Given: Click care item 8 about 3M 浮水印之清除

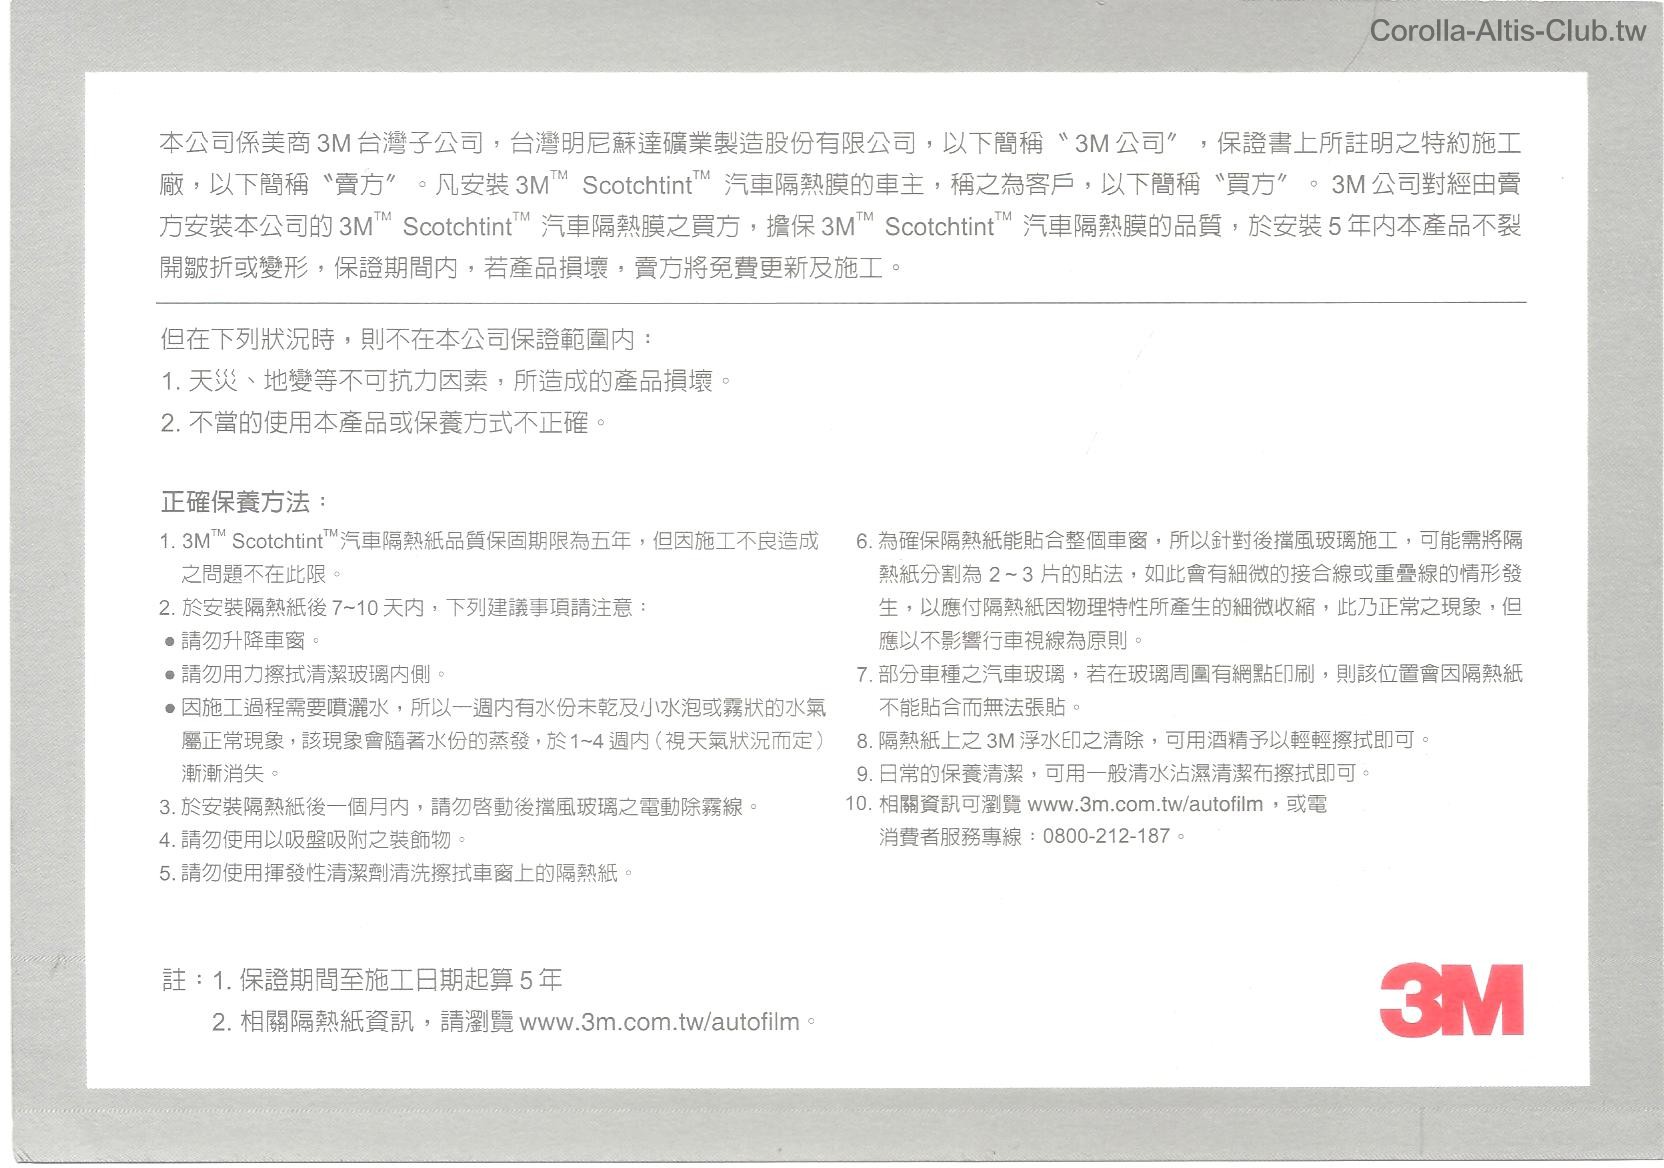Looking at the screenshot, I should point(1145,740).
